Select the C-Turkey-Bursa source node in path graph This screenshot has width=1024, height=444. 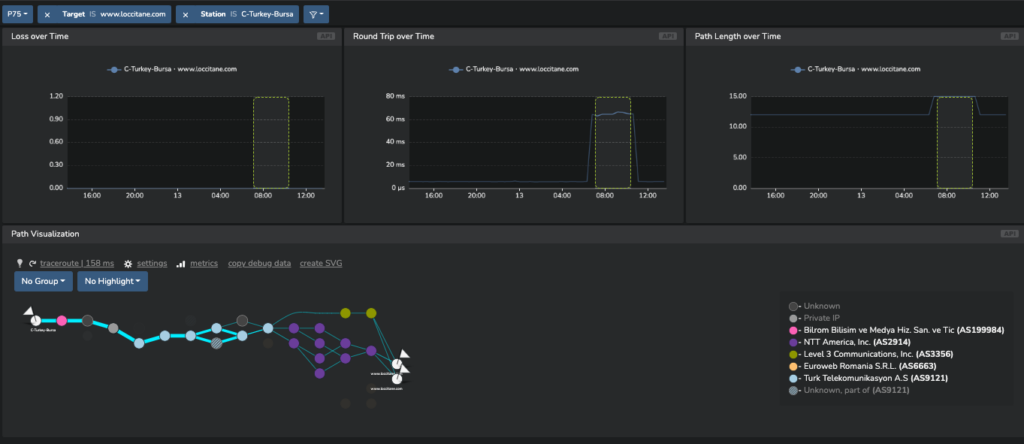(x=36, y=320)
